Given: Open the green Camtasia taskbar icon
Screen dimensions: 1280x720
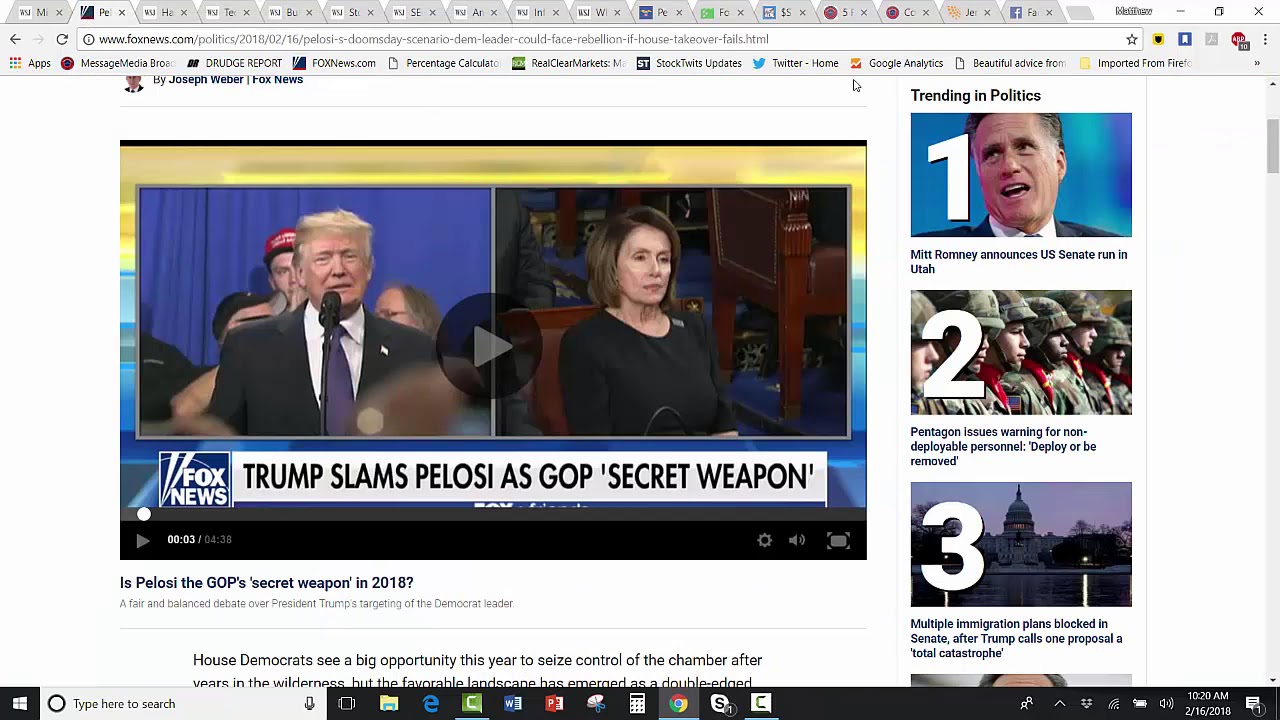Looking at the screenshot, I should (472, 704).
